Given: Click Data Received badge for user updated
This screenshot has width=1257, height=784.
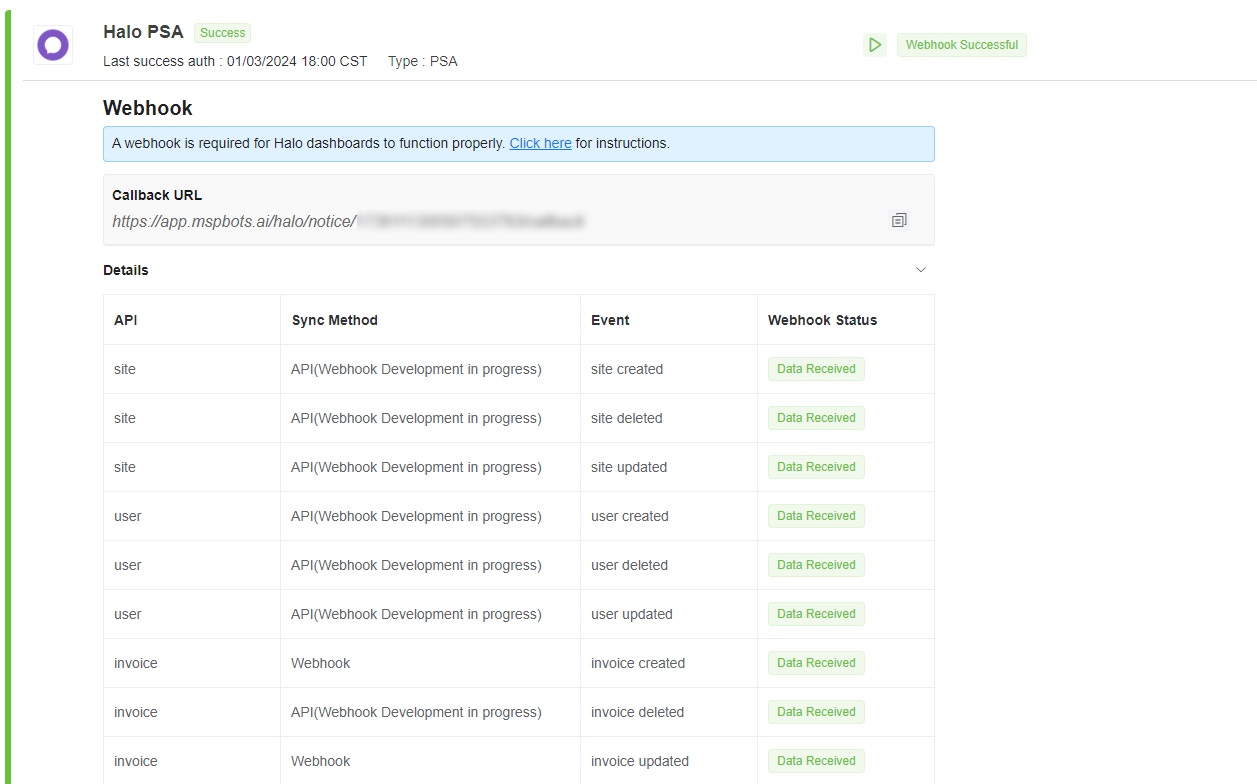Looking at the screenshot, I should (x=816, y=614).
